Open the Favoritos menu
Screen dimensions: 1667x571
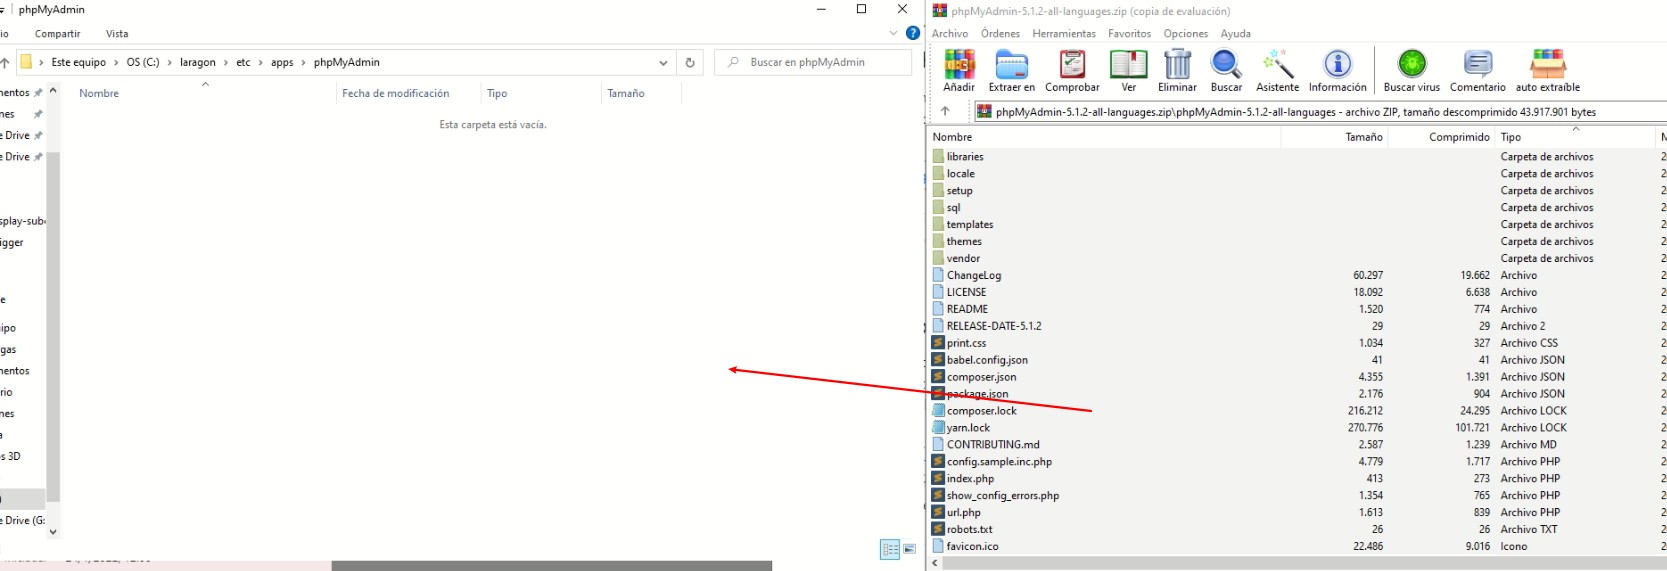(x=1130, y=33)
